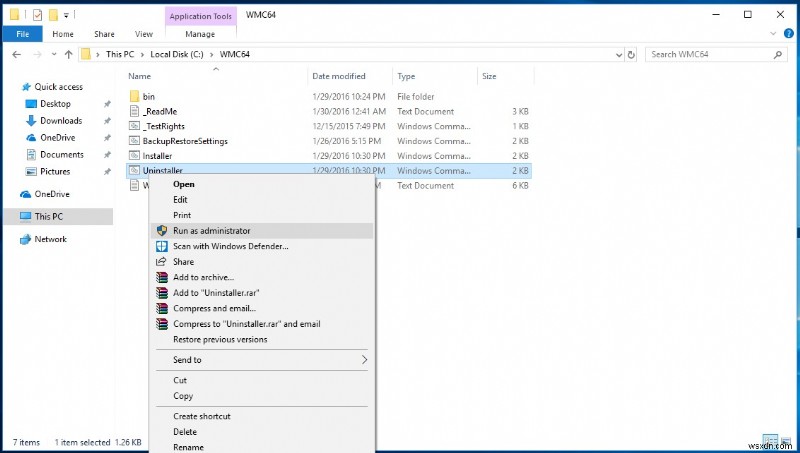Click the search magnifier icon
The width and height of the screenshot is (800, 453).
pyautogui.click(x=778, y=55)
